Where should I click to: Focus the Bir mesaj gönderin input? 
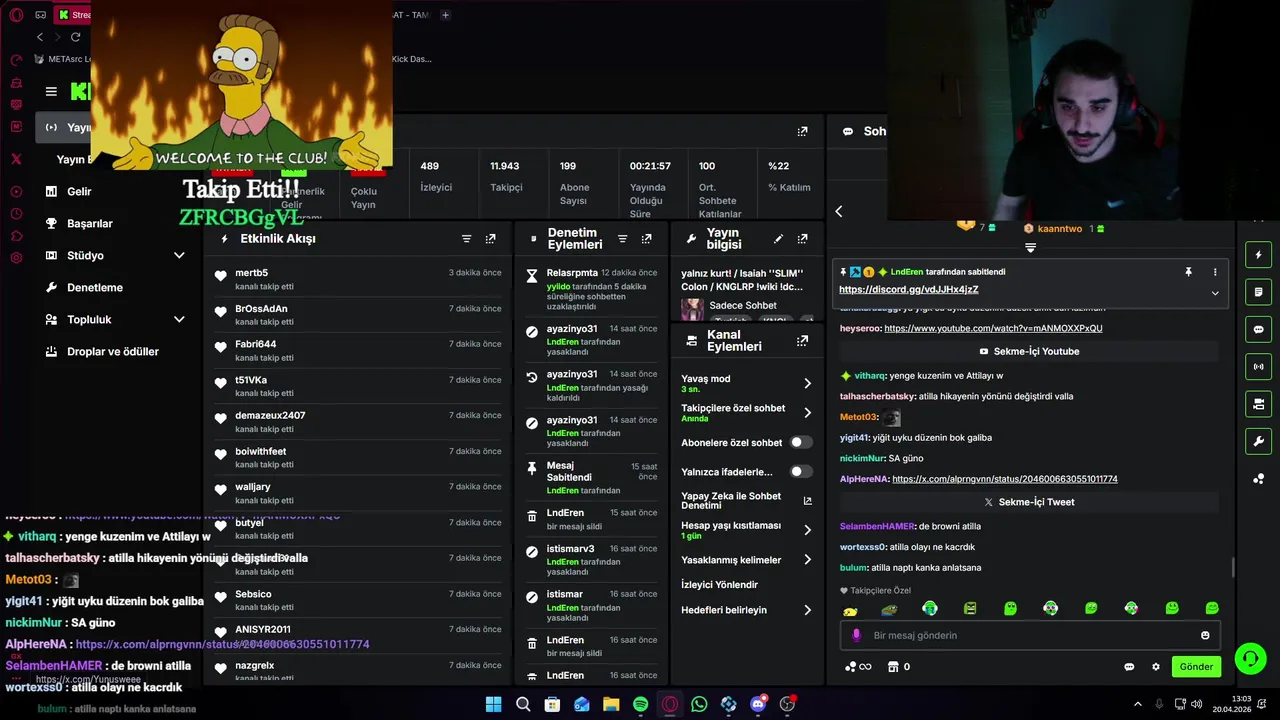tap(1030, 635)
